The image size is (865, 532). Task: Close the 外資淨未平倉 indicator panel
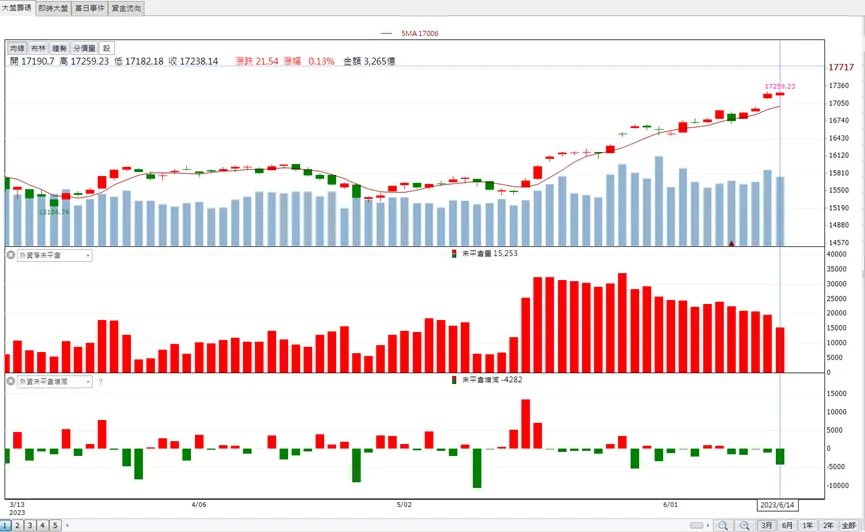pos(10,255)
